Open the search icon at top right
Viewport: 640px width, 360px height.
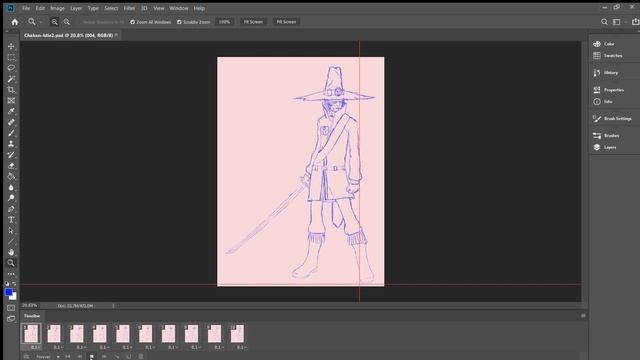pyautogui.click(x=604, y=22)
